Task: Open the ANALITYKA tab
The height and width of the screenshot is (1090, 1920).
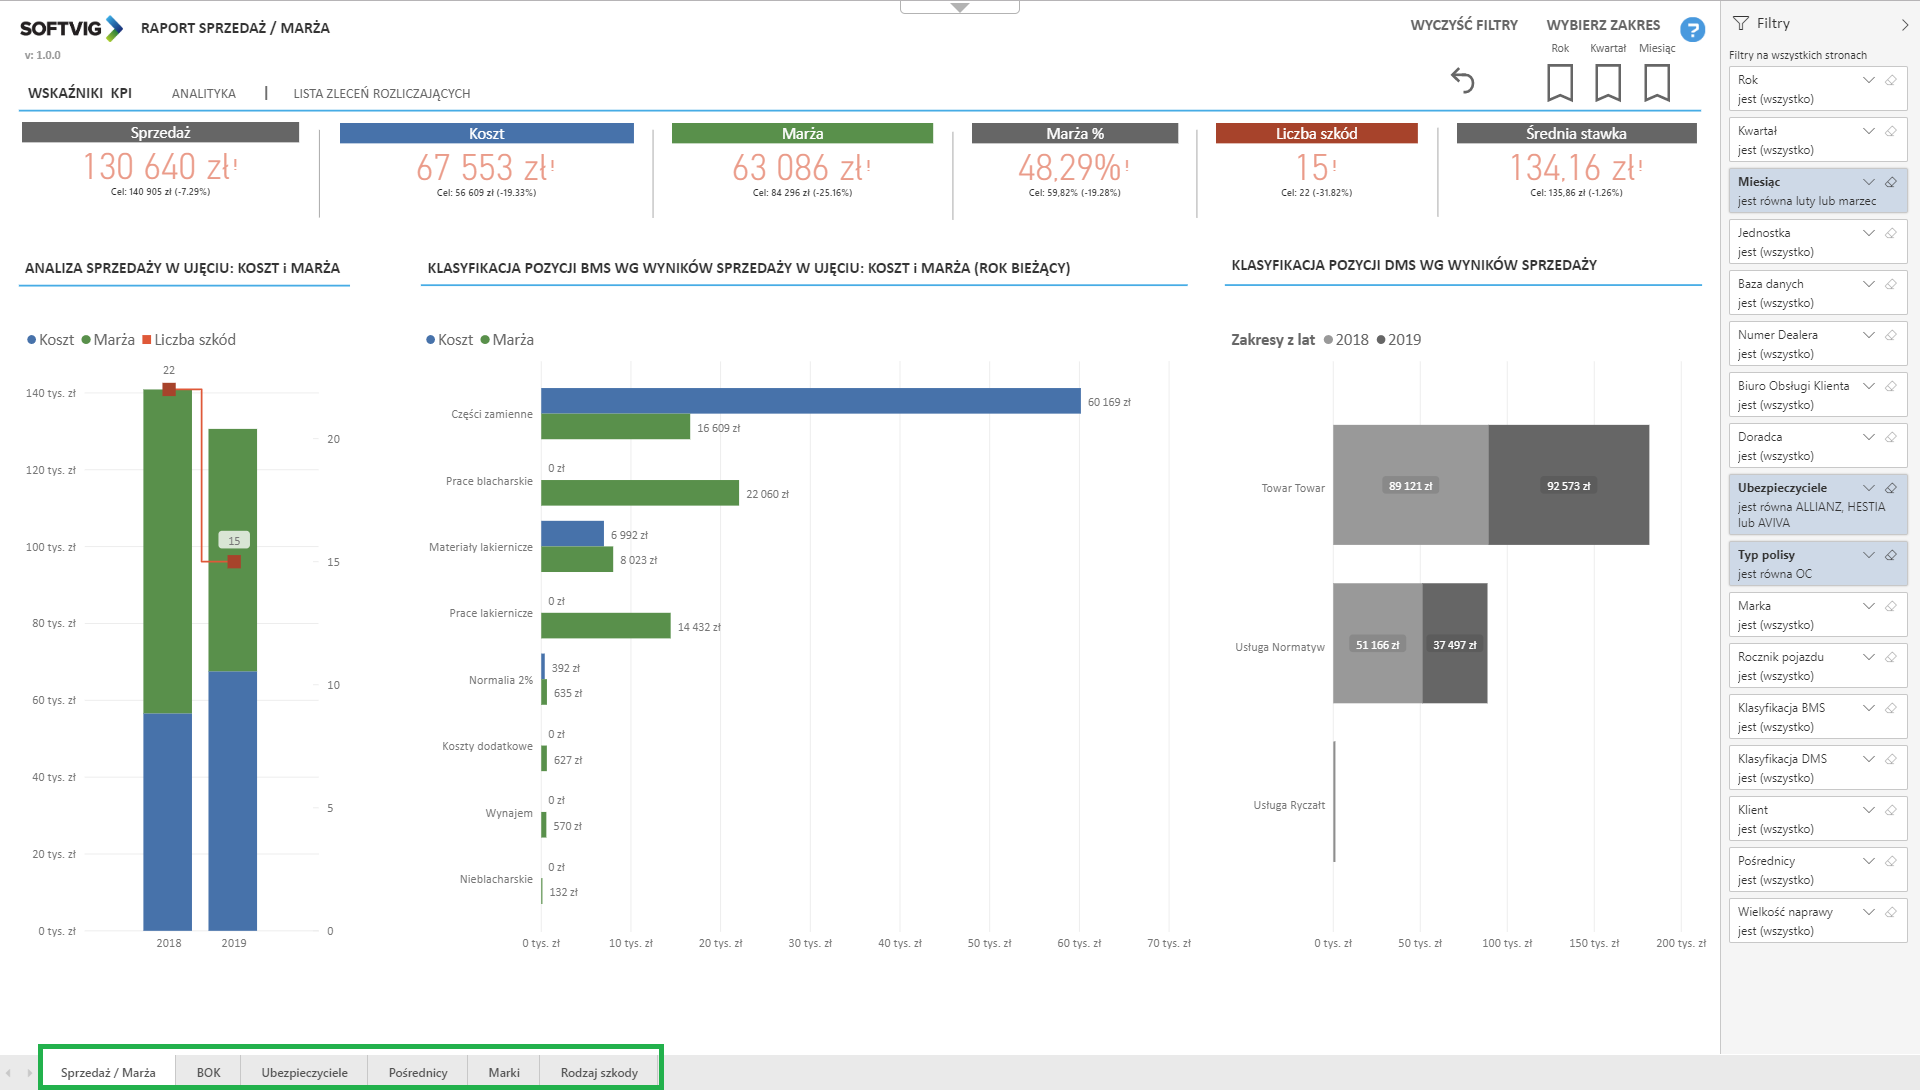Action: click(x=203, y=93)
